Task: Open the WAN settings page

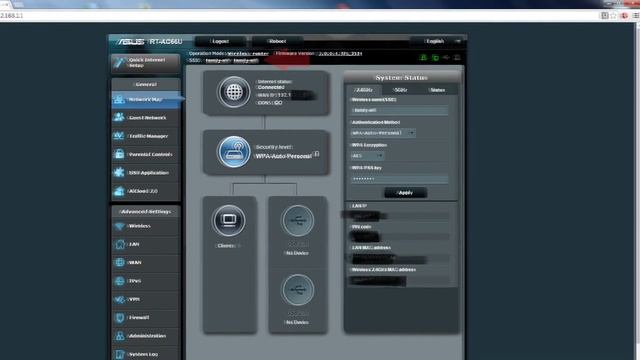Action: (145, 262)
